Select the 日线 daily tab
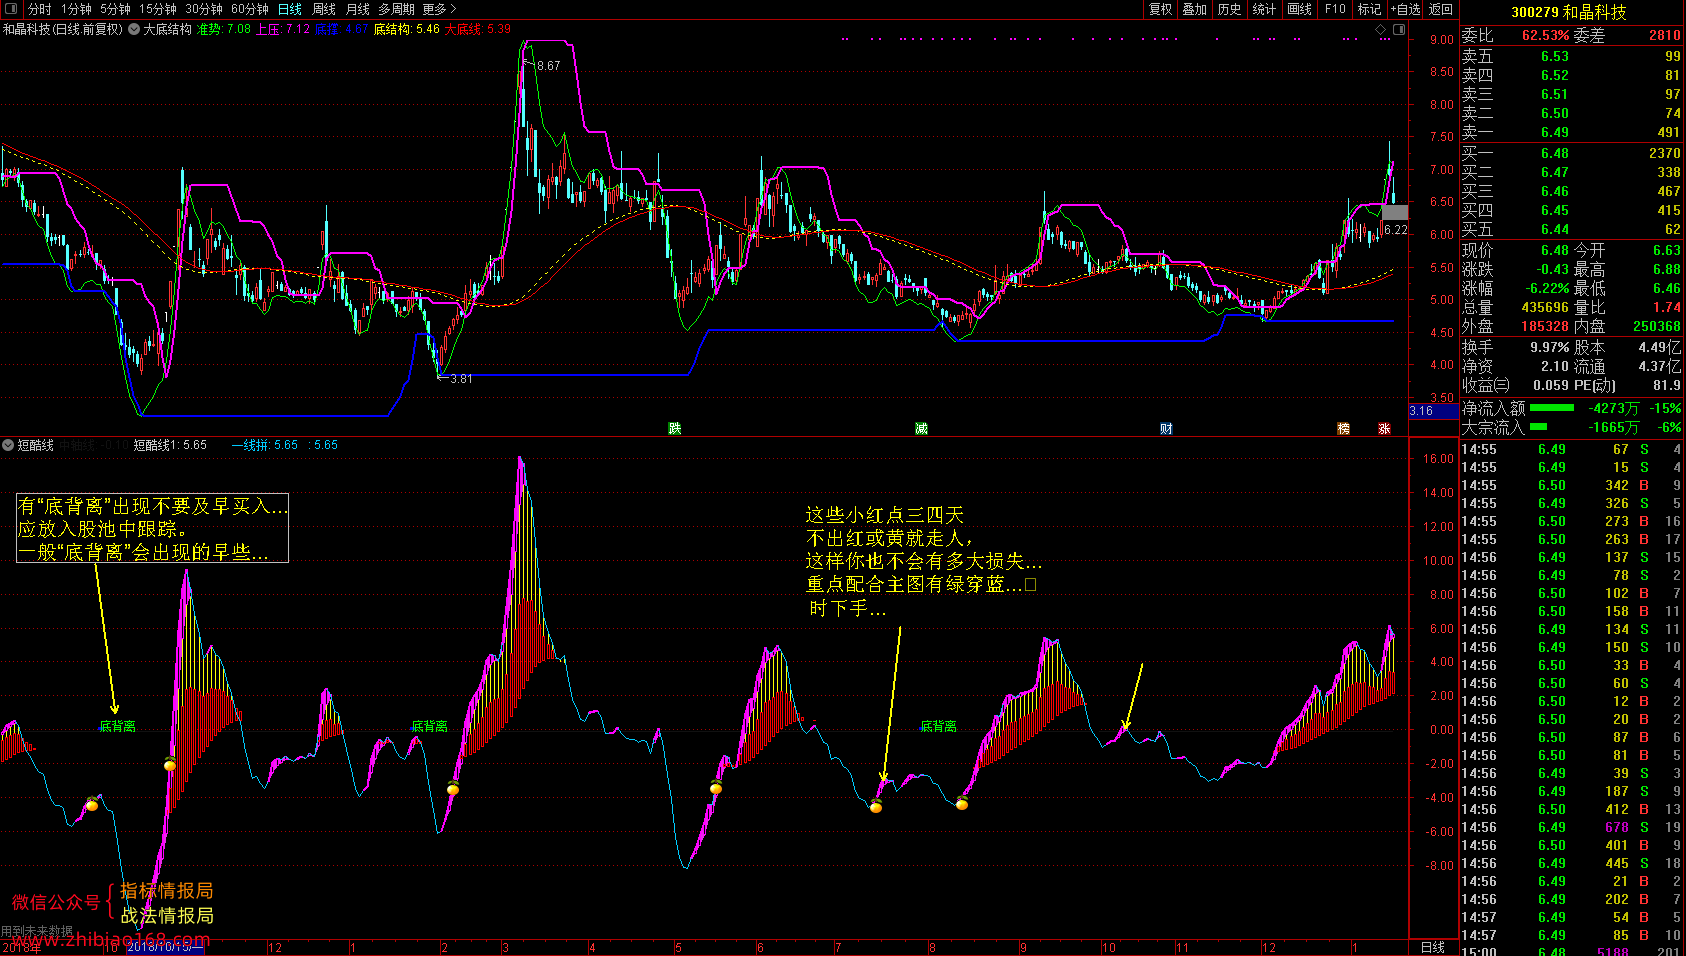 tap(289, 9)
